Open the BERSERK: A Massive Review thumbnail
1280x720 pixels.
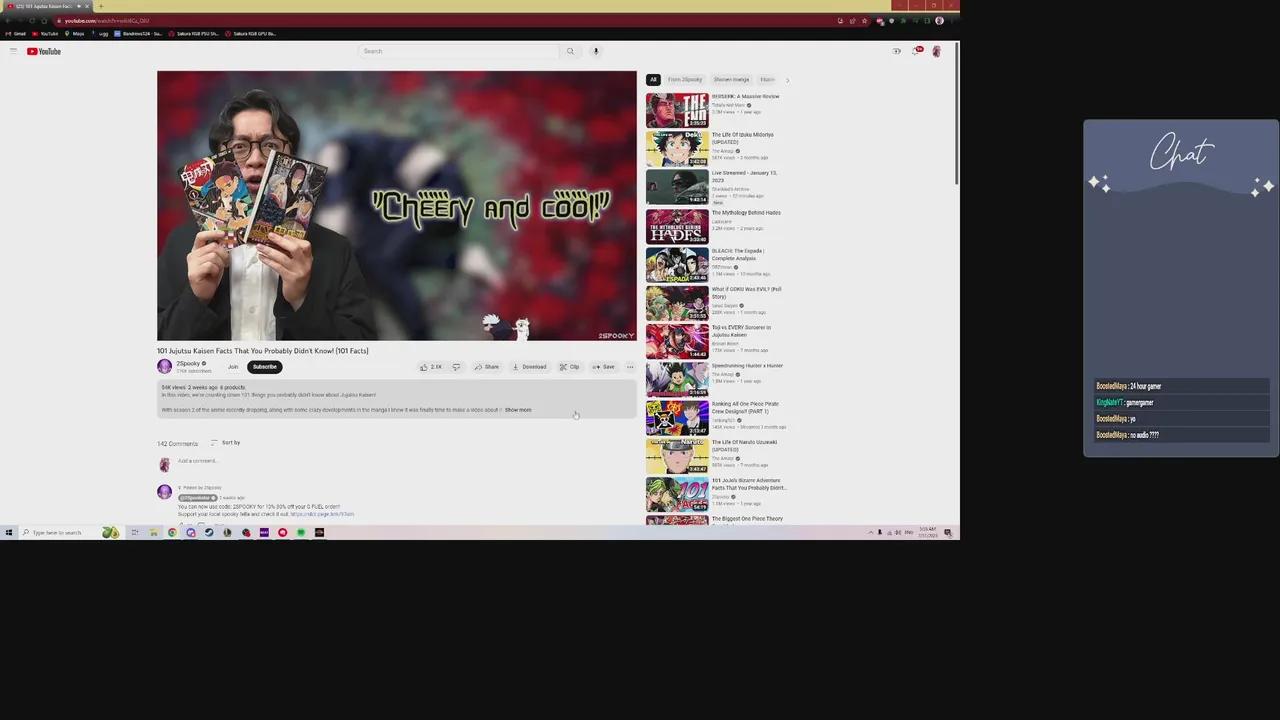677,111
